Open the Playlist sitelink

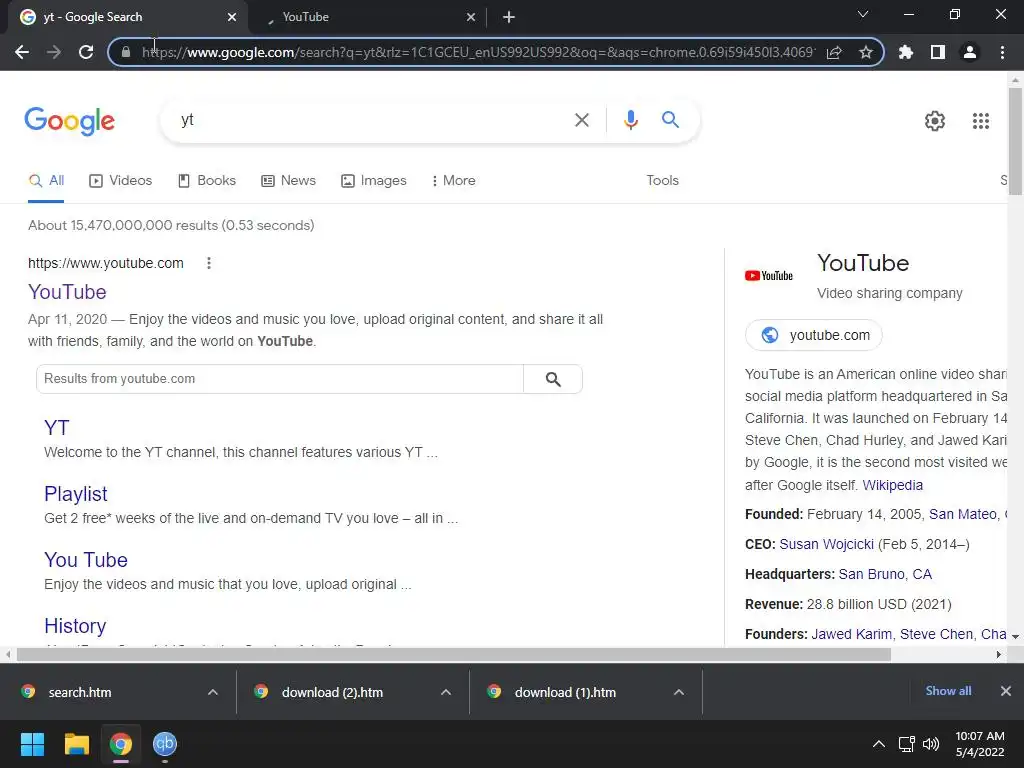point(76,494)
